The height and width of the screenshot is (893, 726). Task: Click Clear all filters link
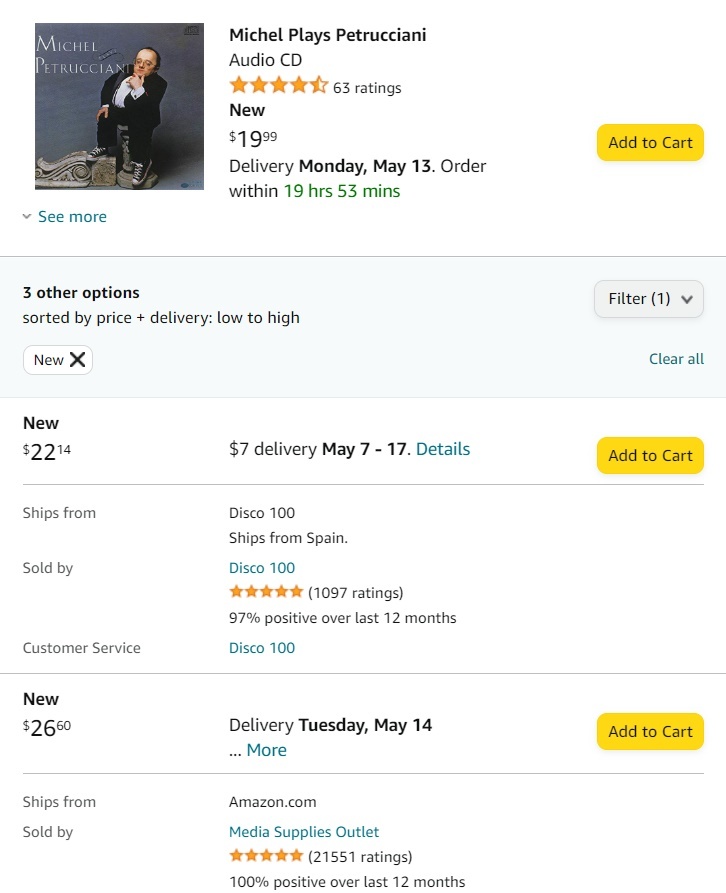pyautogui.click(x=676, y=359)
